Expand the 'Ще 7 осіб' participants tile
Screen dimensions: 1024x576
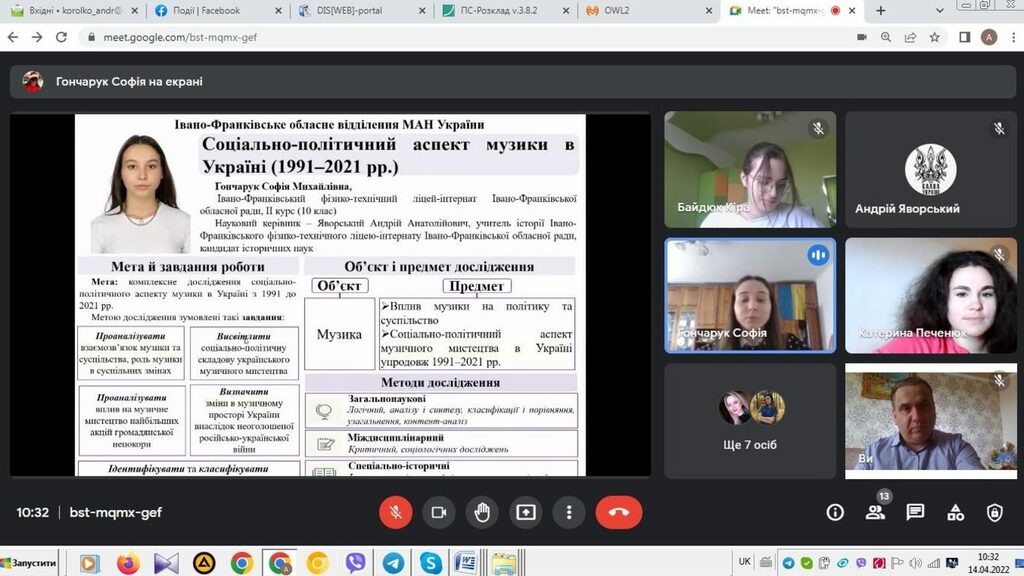(750, 420)
